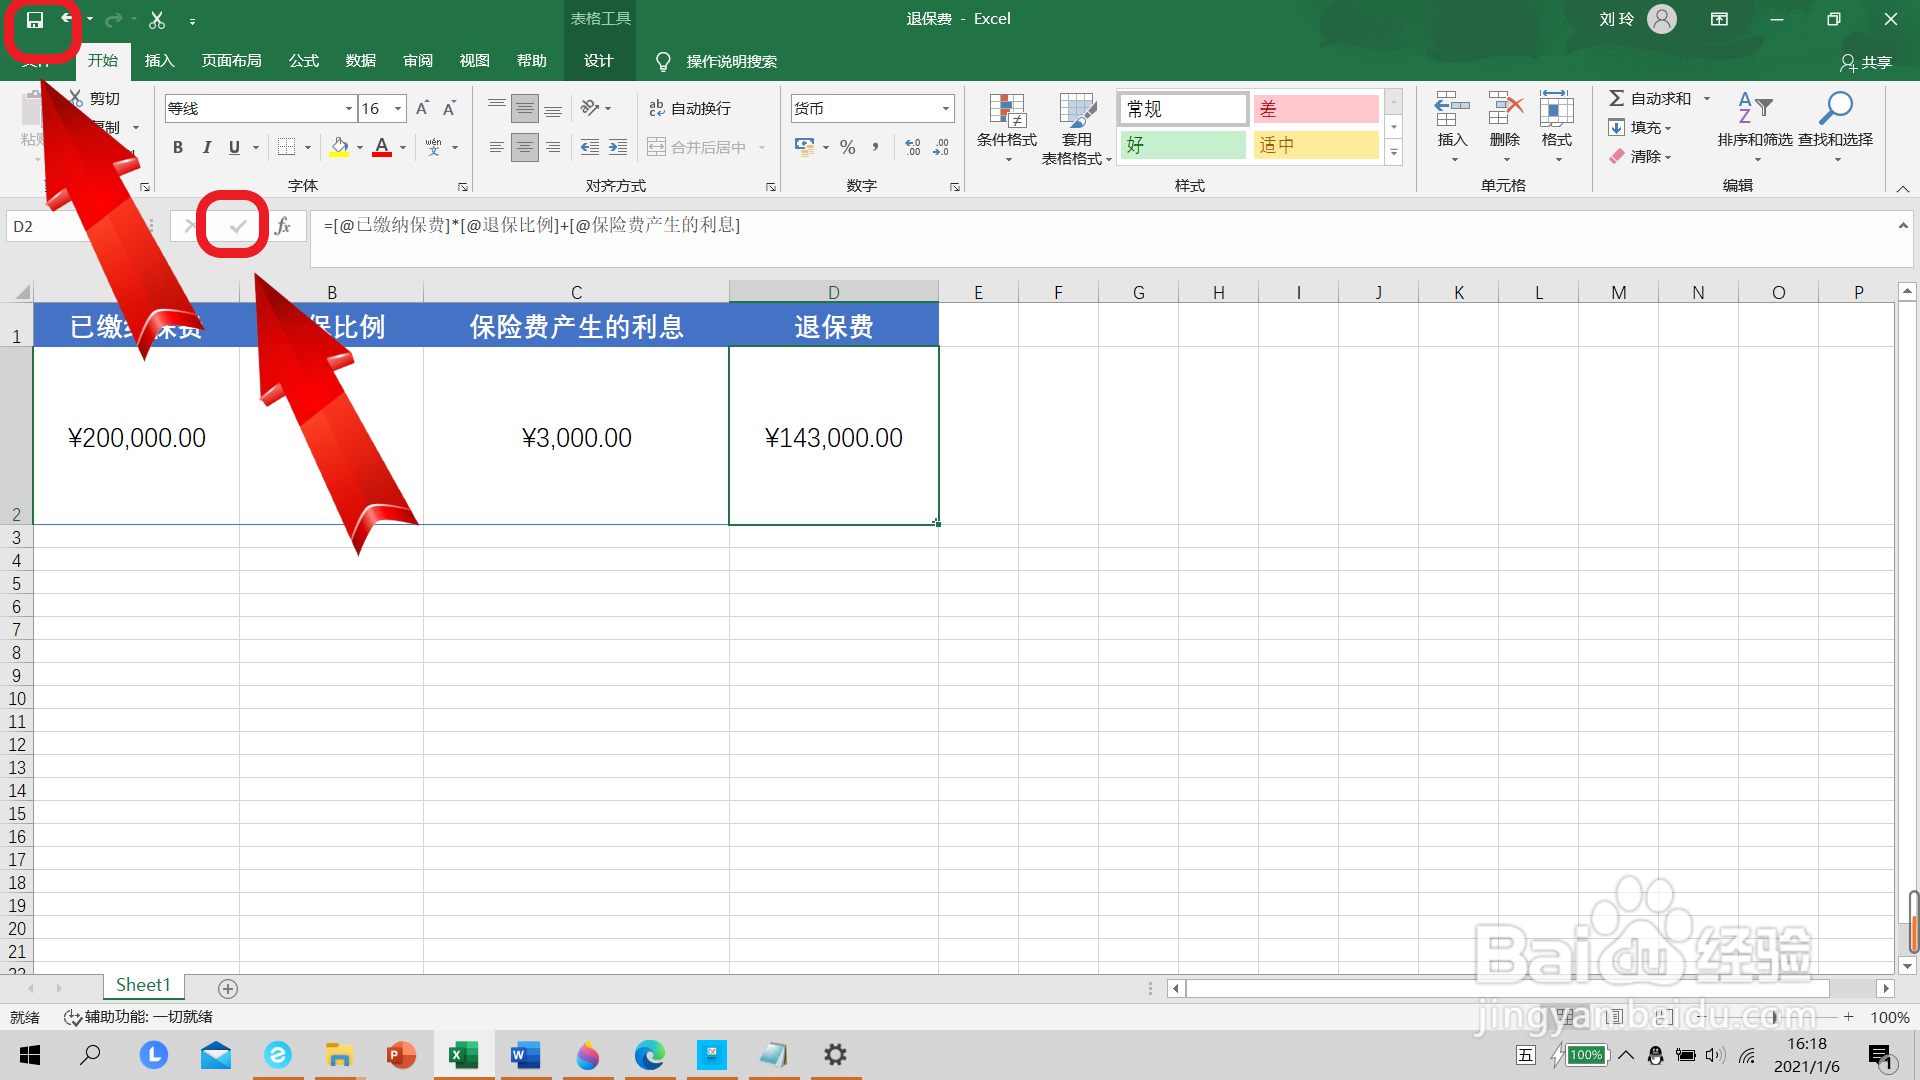1920x1080 pixels.
Task: Open 填充 fill dropdown
Action: (x=1640, y=127)
